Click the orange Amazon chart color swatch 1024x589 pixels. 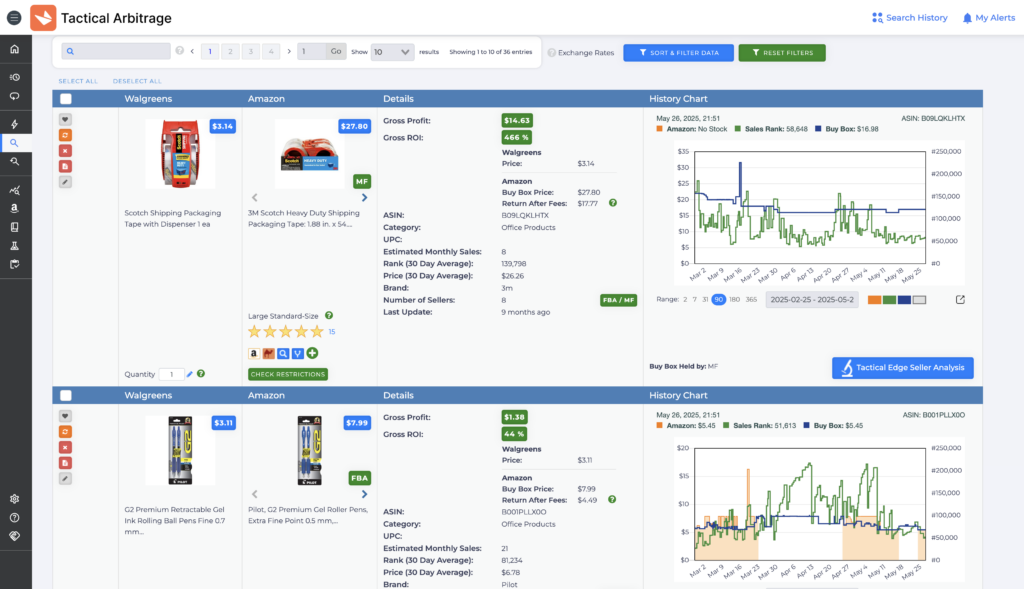tap(875, 299)
